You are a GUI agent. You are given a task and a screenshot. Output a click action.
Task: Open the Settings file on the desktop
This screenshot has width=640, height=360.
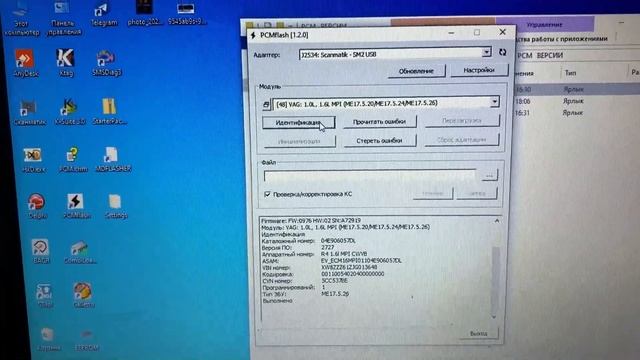pyautogui.click(x=116, y=206)
